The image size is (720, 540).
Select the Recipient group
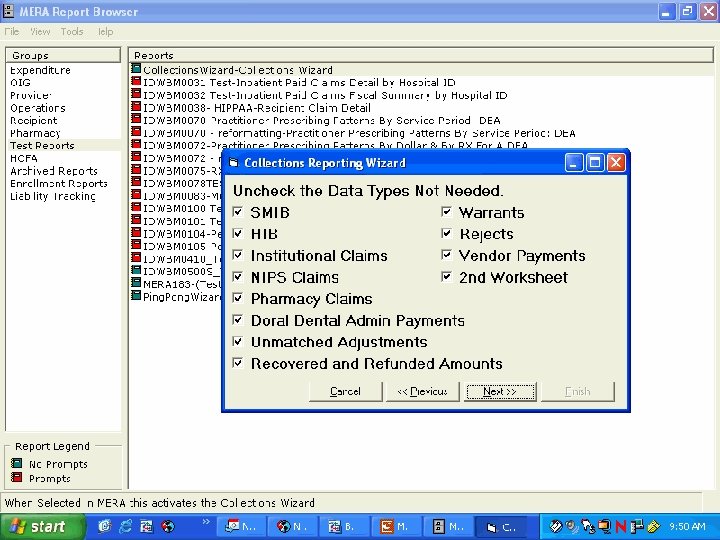tap(34, 121)
